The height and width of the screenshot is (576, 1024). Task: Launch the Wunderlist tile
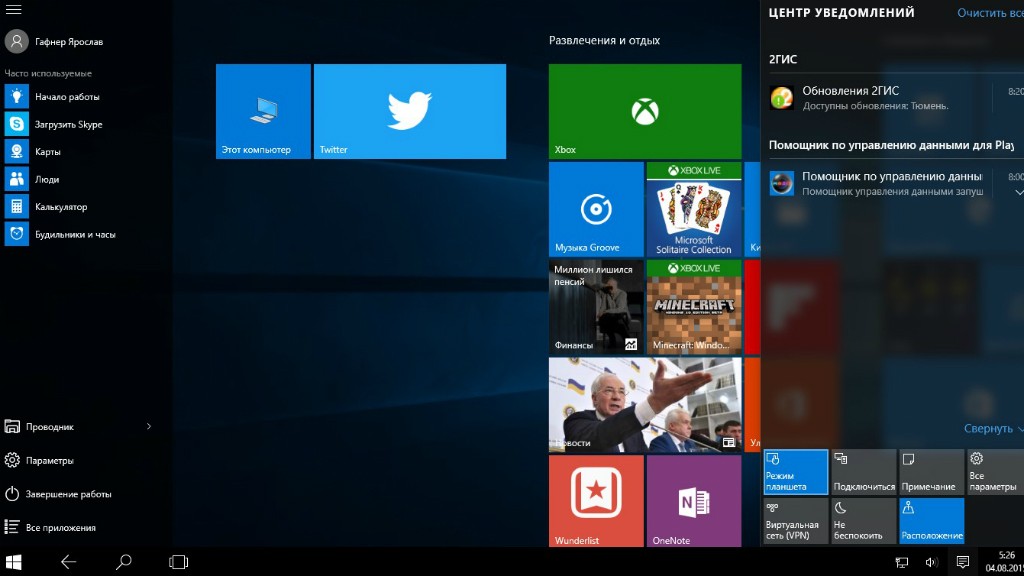pyautogui.click(x=596, y=501)
